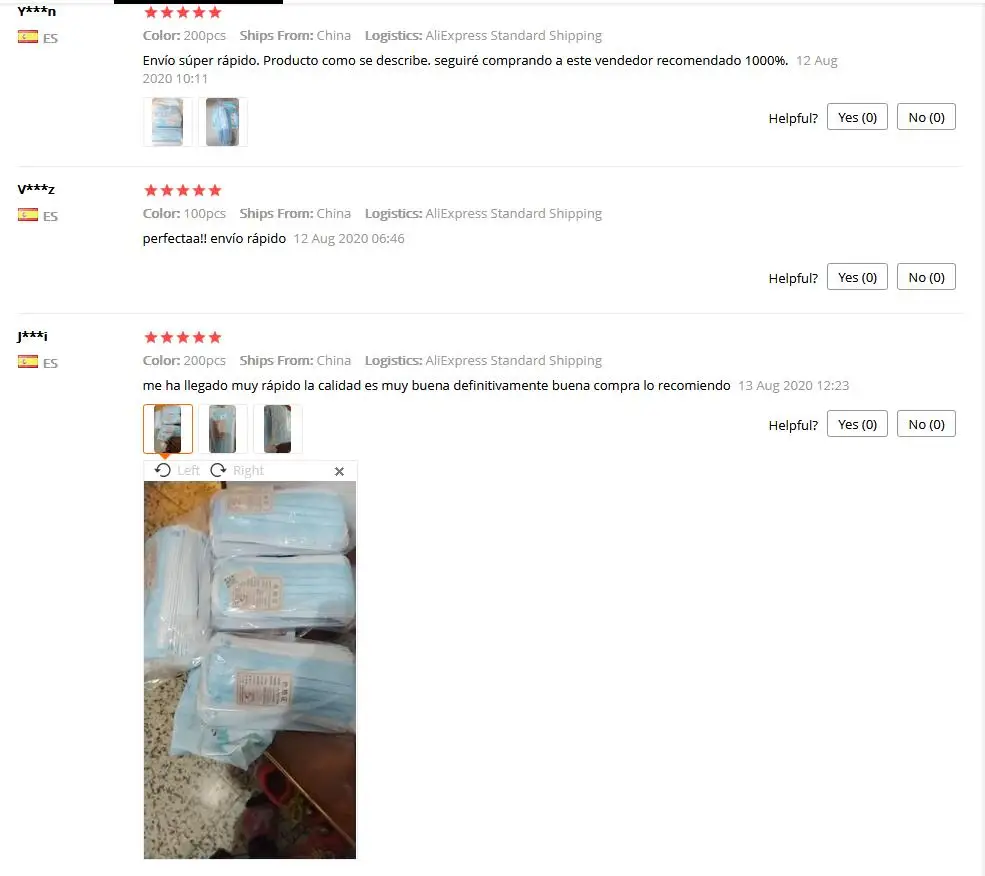The image size is (985, 876).
Task: Close the expanded photo viewer
Action: [339, 471]
